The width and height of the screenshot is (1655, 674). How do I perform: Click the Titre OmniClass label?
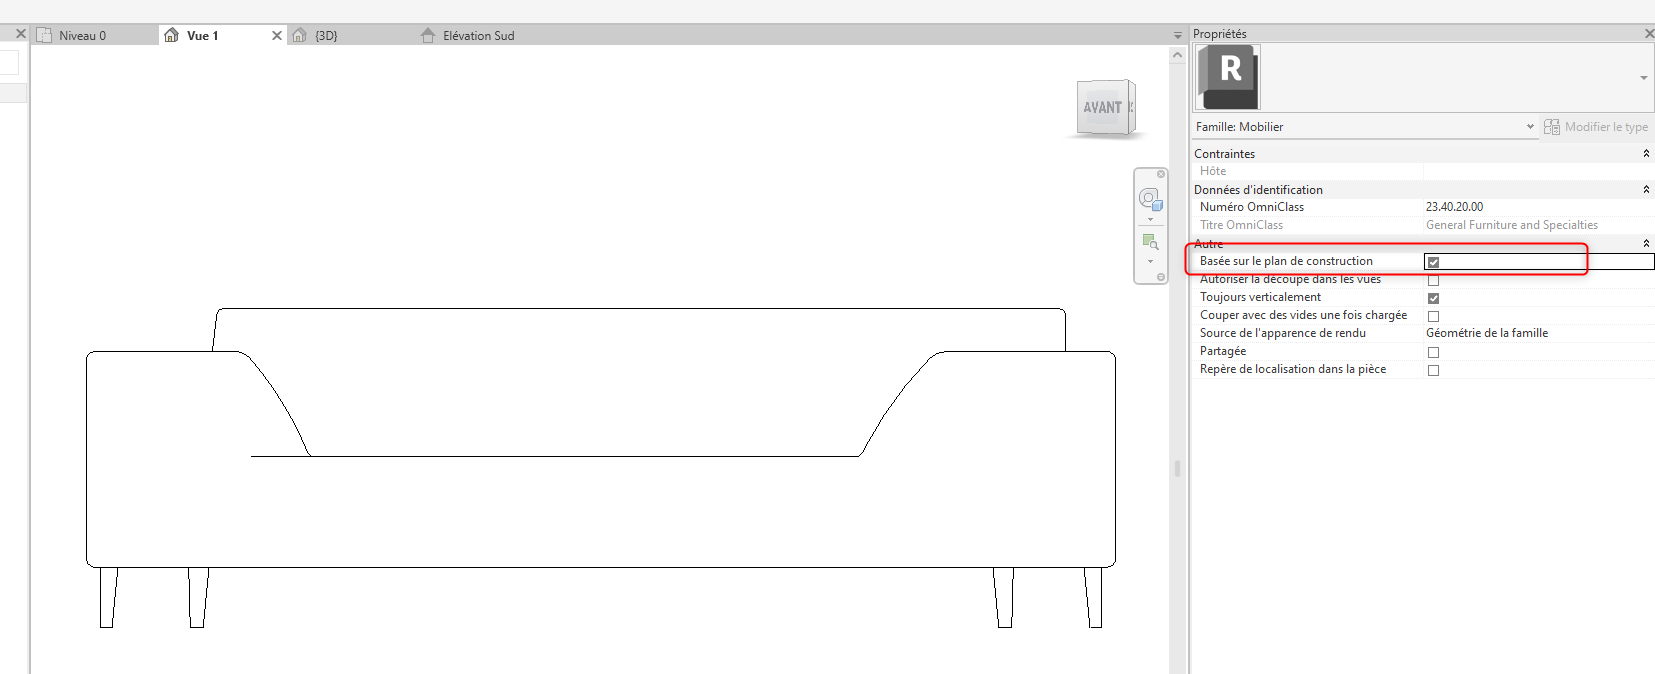pyautogui.click(x=1241, y=225)
